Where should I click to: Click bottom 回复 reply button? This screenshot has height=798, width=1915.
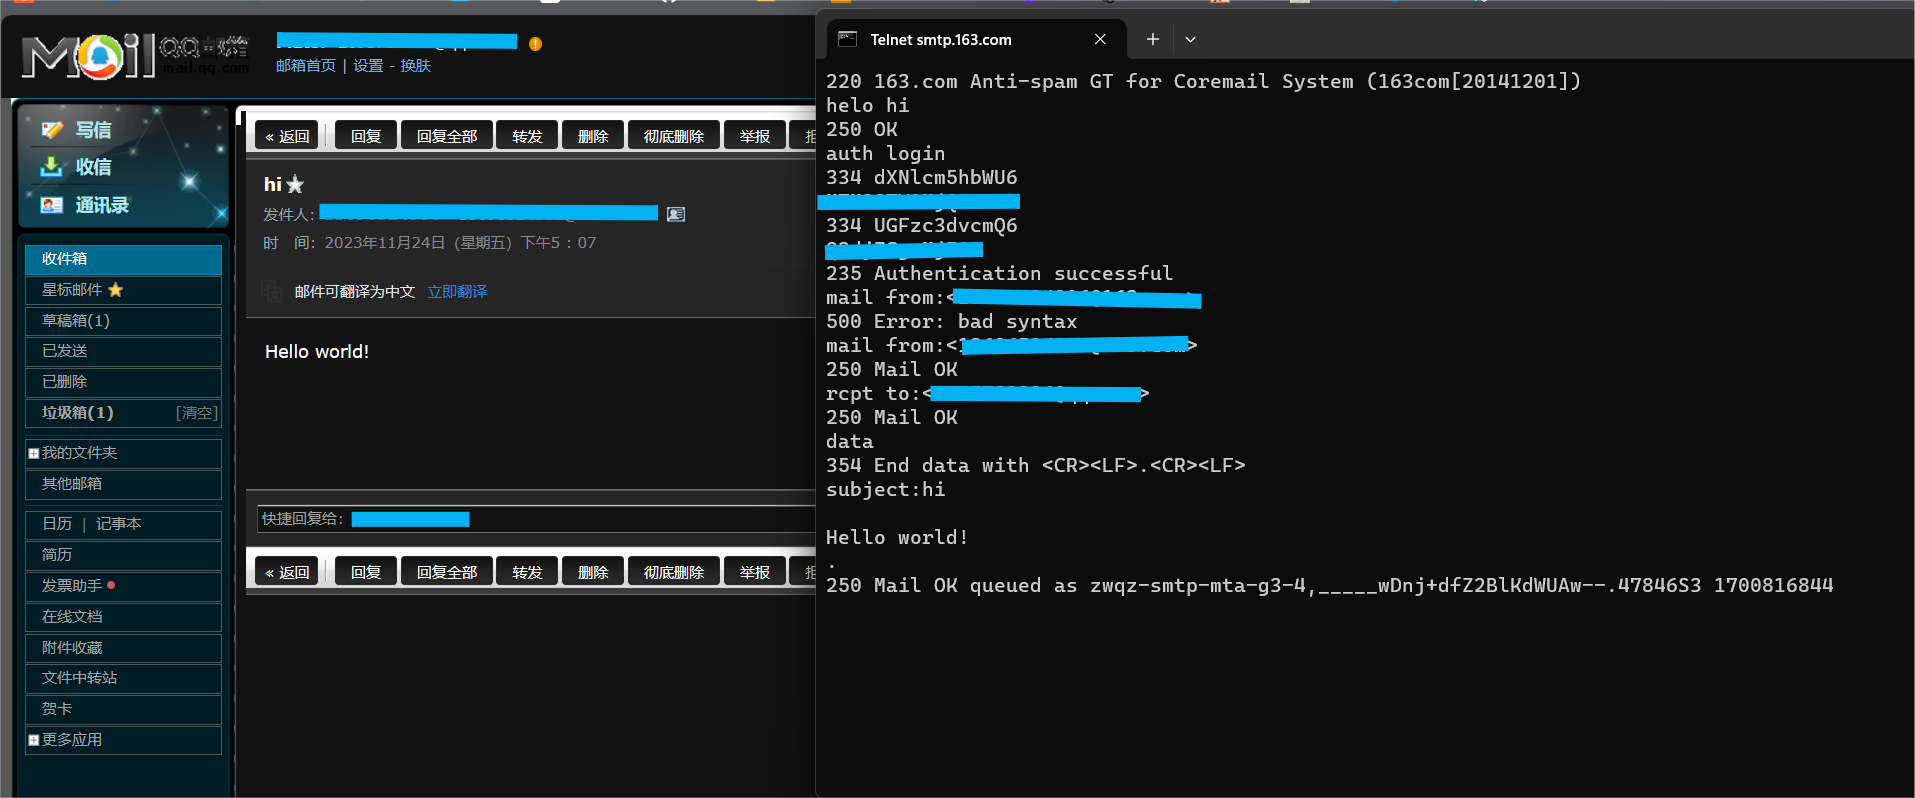click(366, 572)
